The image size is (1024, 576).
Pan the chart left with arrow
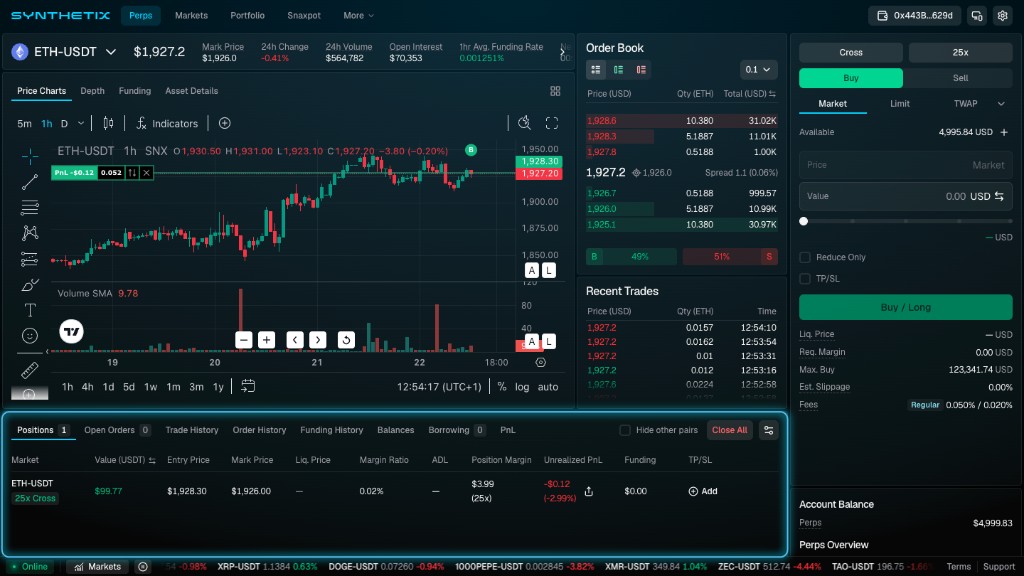pos(295,340)
